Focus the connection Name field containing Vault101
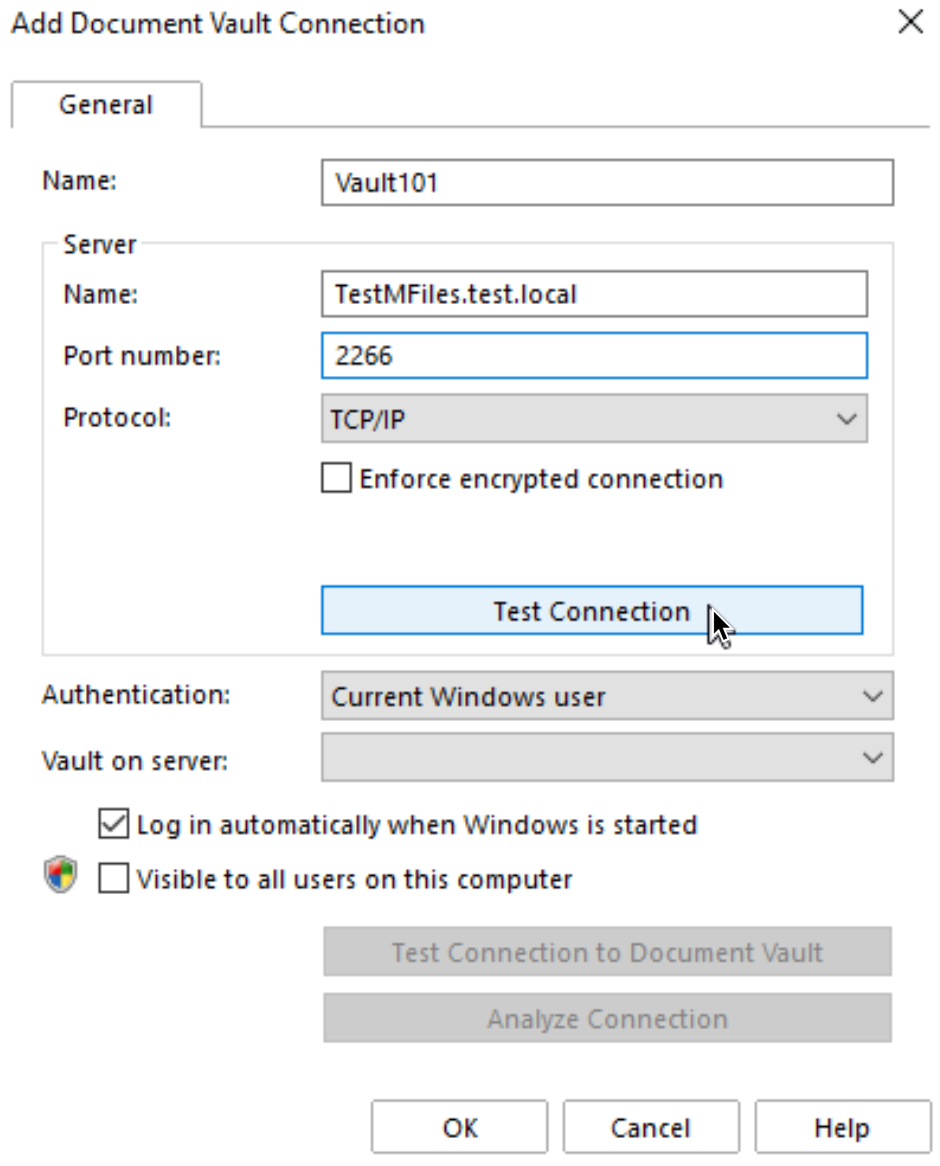 607,182
